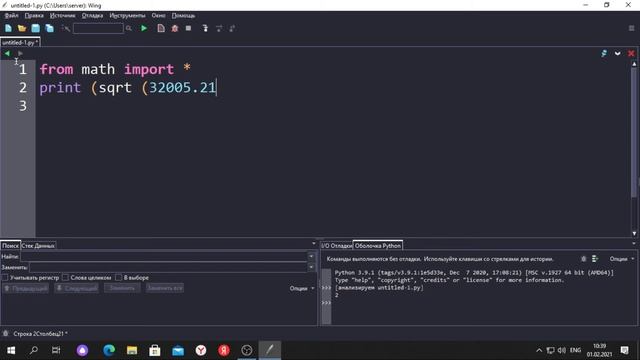Open the hamburger menu at toolbar's right end
The image size is (640, 360).
(x=631, y=28)
